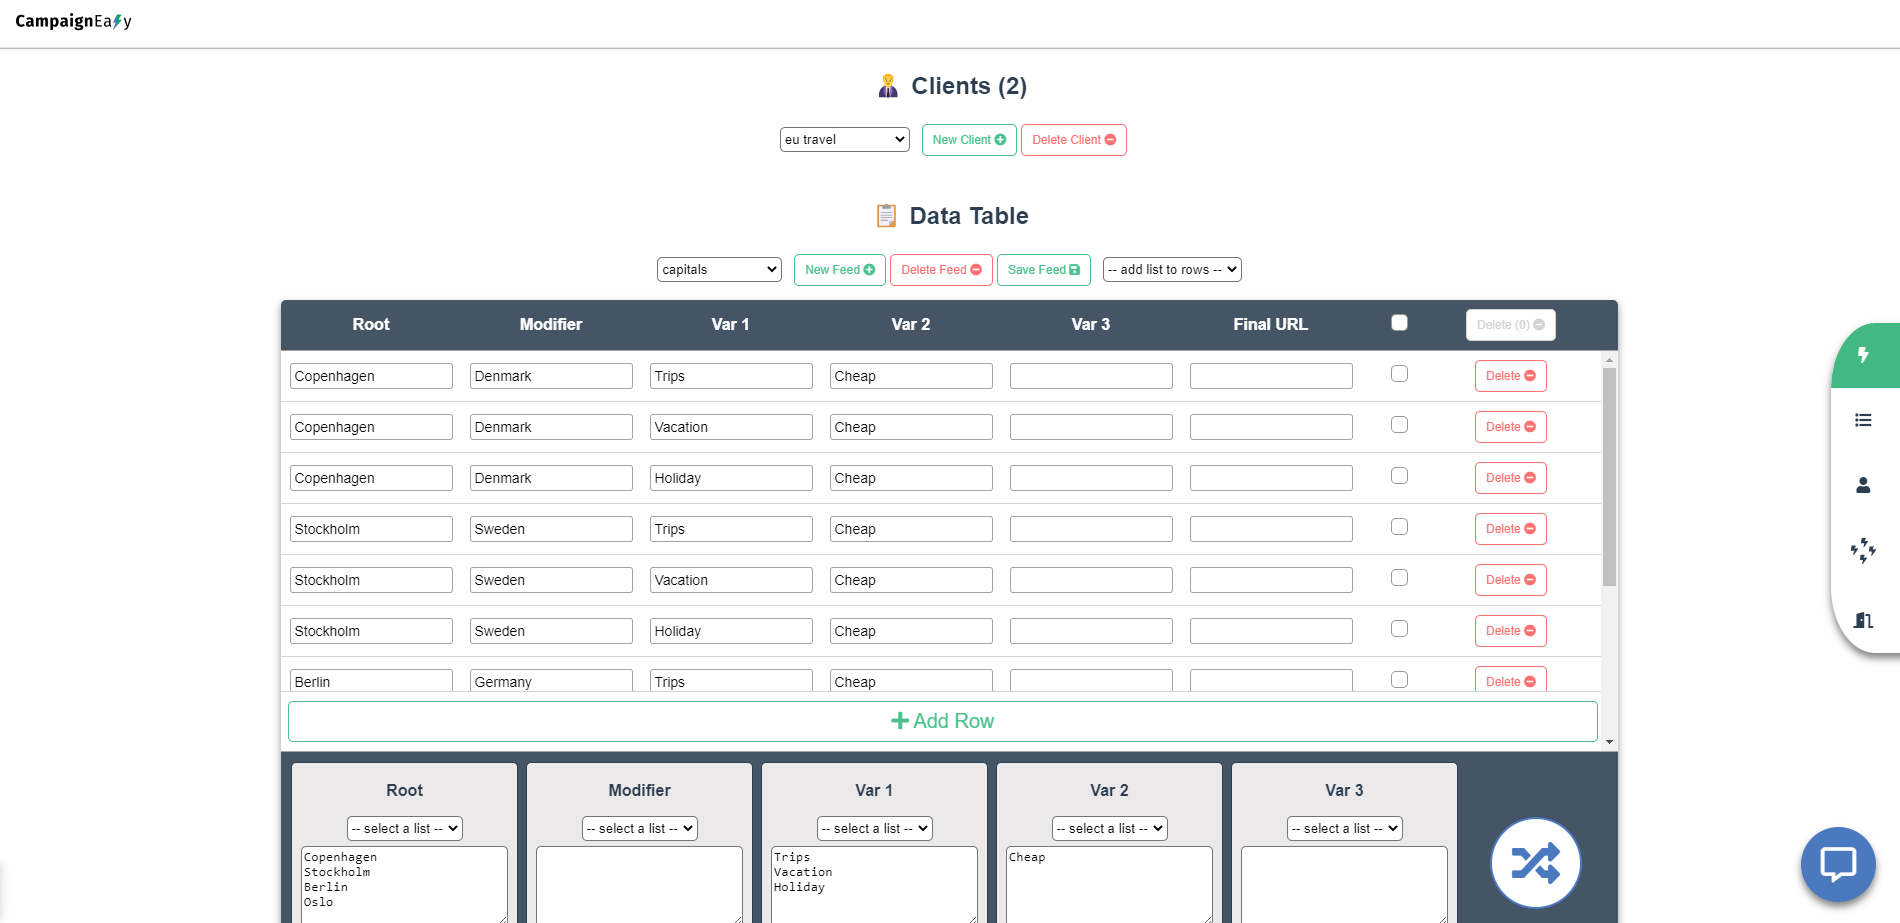Click the Var 1 textarea with Trips list
The height and width of the screenshot is (923, 1900).
875,884
